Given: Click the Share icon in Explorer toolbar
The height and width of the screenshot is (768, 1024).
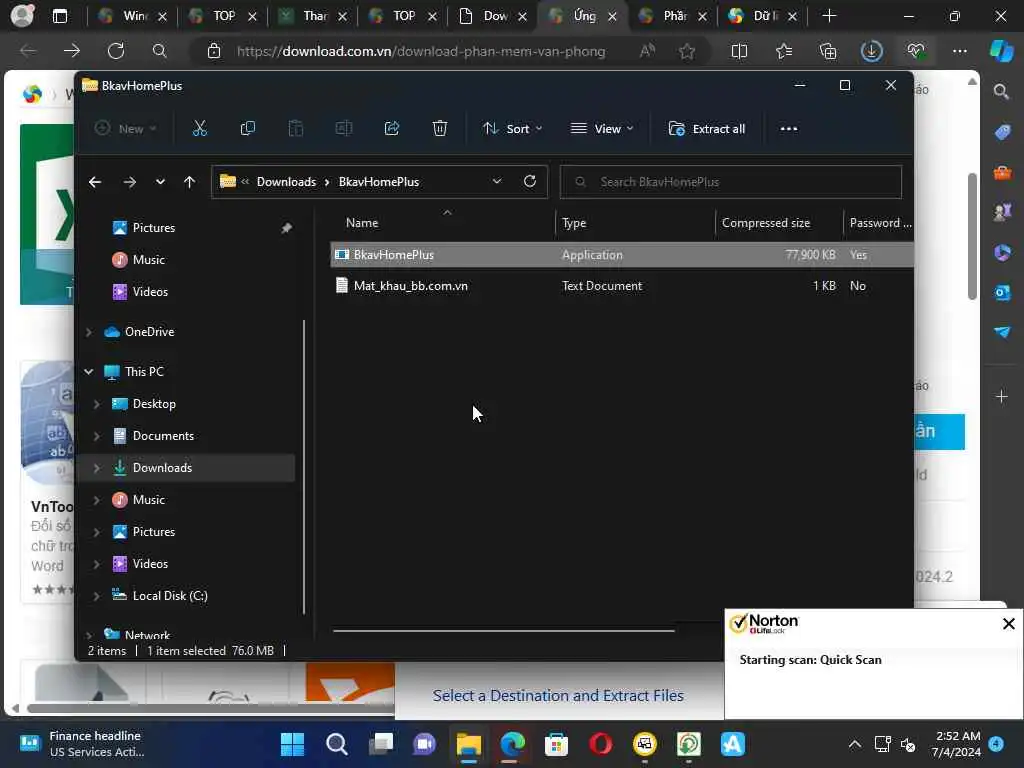Looking at the screenshot, I should tap(392, 129).
